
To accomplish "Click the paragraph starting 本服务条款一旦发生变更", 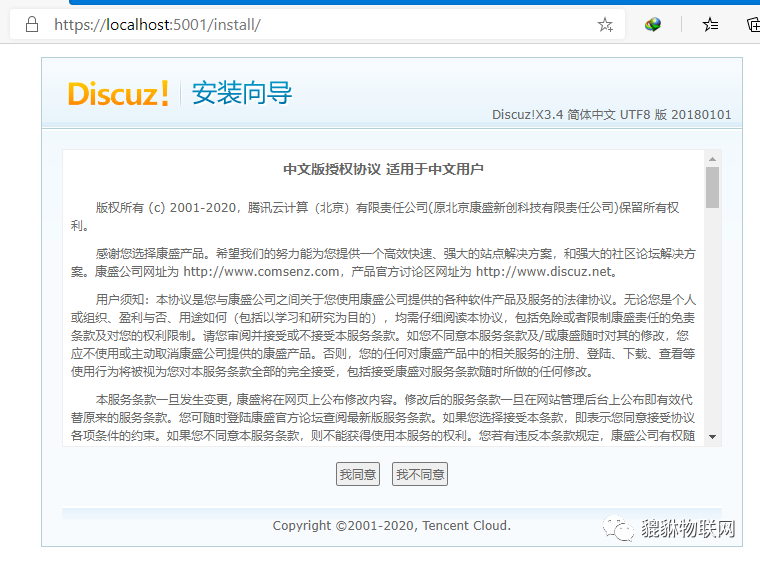I will pyautogui.click(x=383, y=418).
